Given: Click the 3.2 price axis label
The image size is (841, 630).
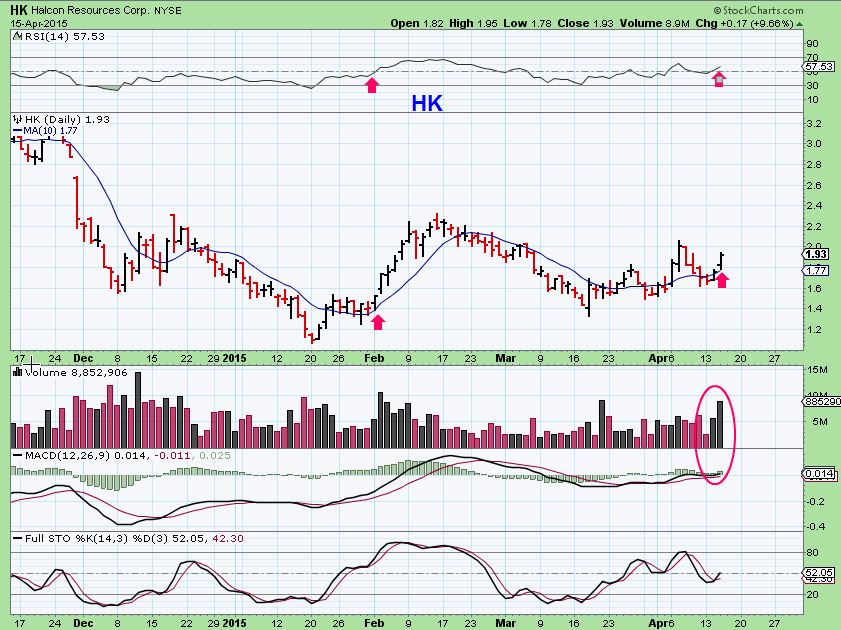Looking at the screenshot, I should coord(814,124).
